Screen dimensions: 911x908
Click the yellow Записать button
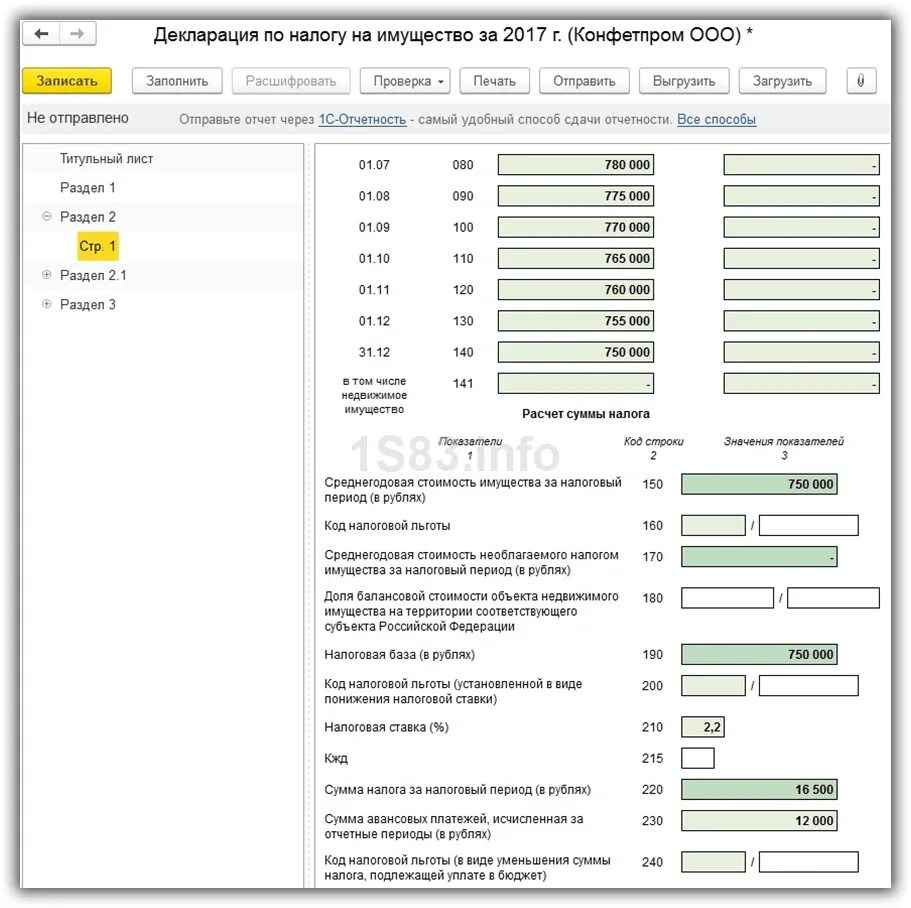pyautogui.click(x=67, y=81)
